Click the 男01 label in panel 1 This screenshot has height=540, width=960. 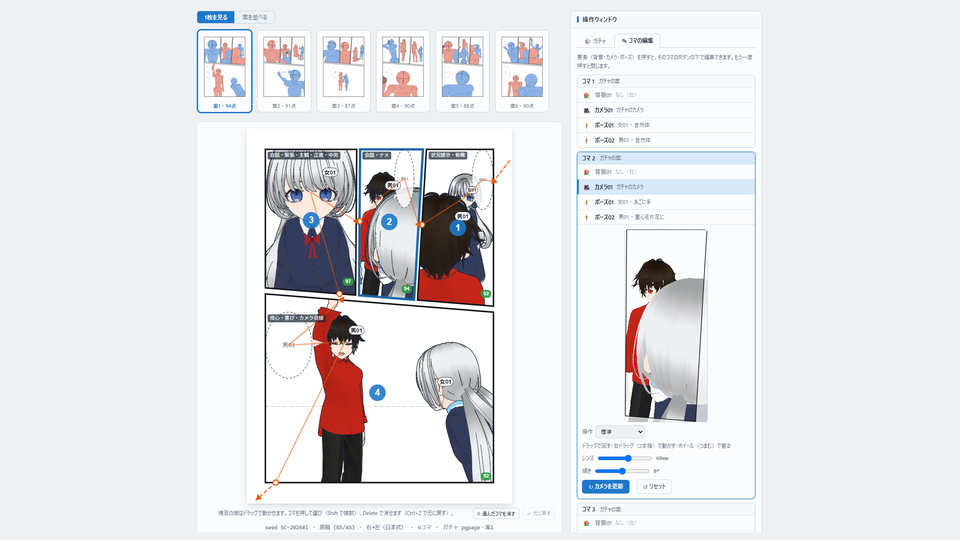(x=462, y=216)
